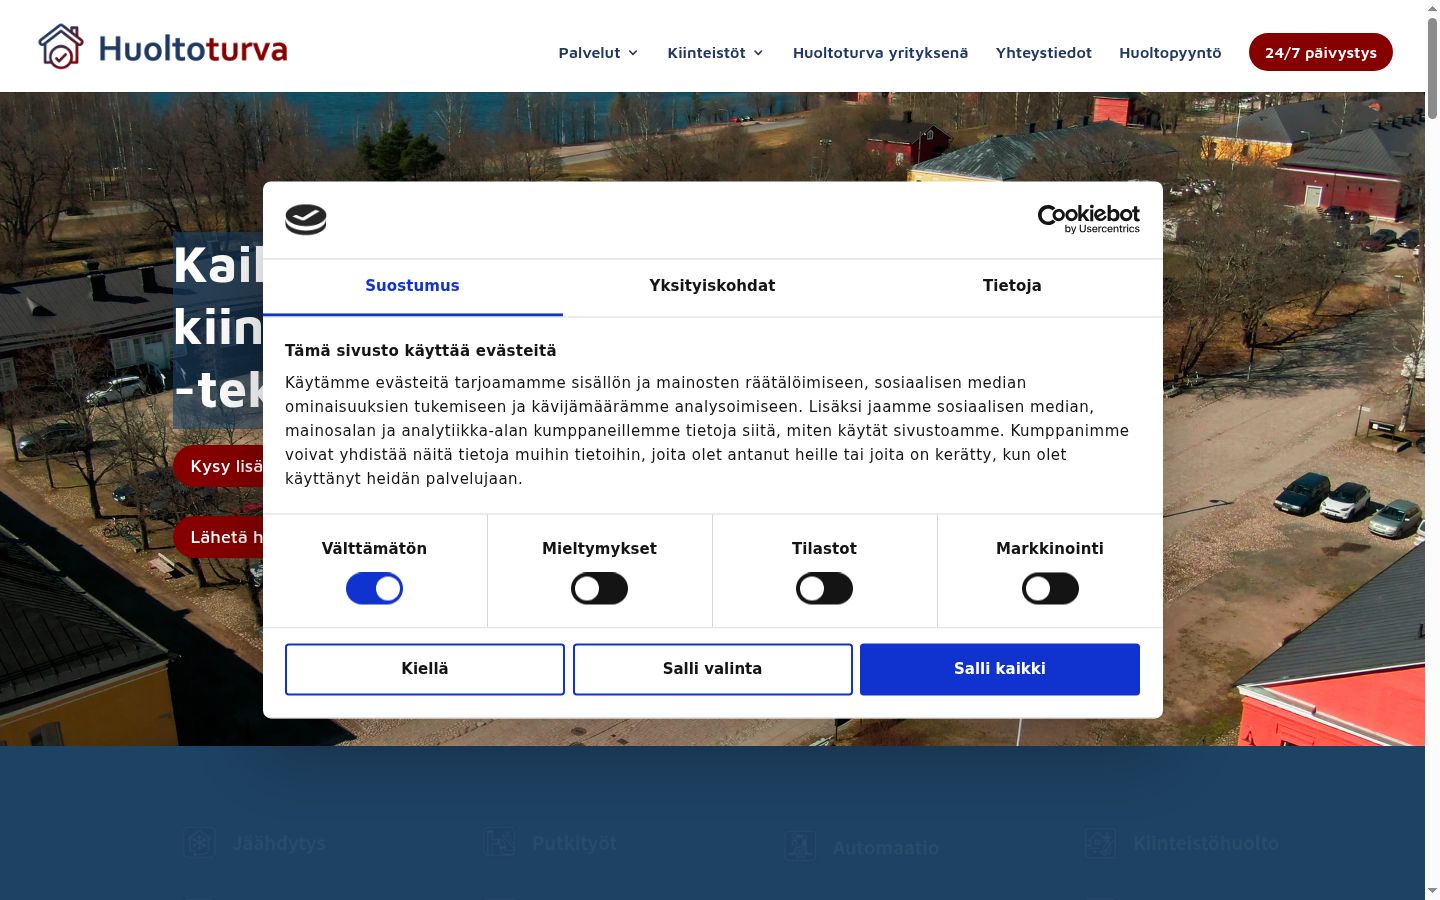Expand the Palvelut dropdown menu

coord(598,53)
